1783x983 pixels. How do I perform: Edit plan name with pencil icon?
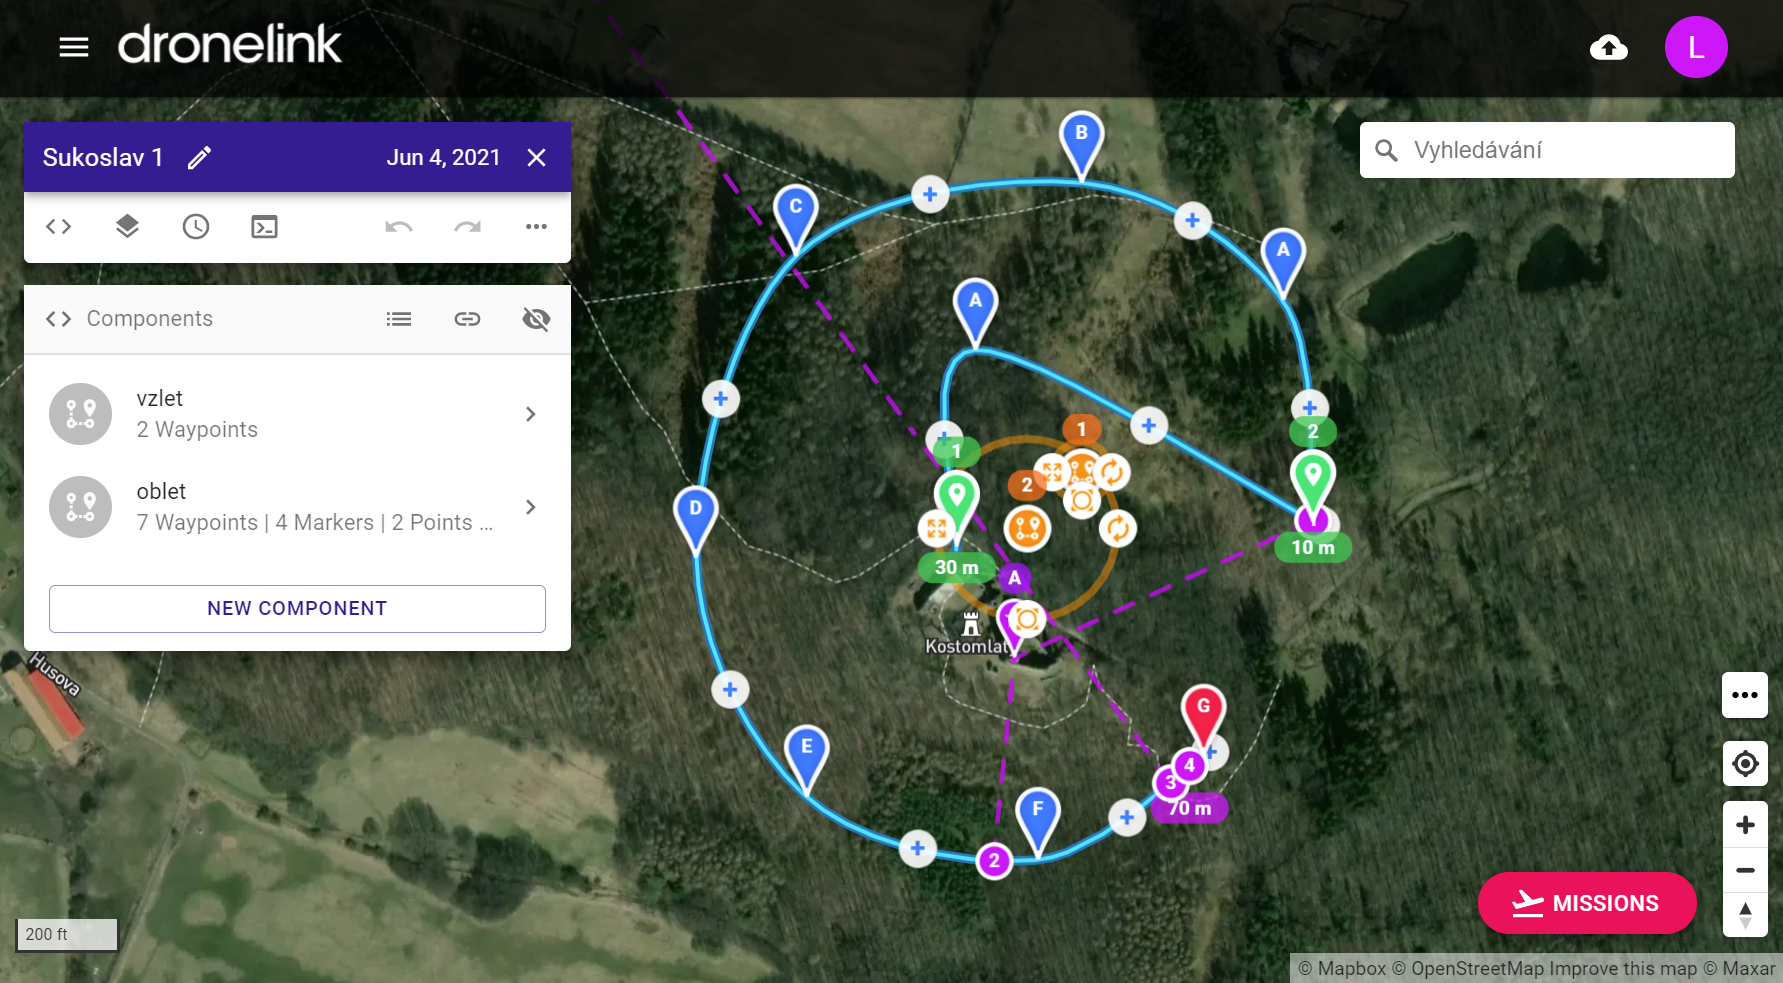tap(199, 157)
